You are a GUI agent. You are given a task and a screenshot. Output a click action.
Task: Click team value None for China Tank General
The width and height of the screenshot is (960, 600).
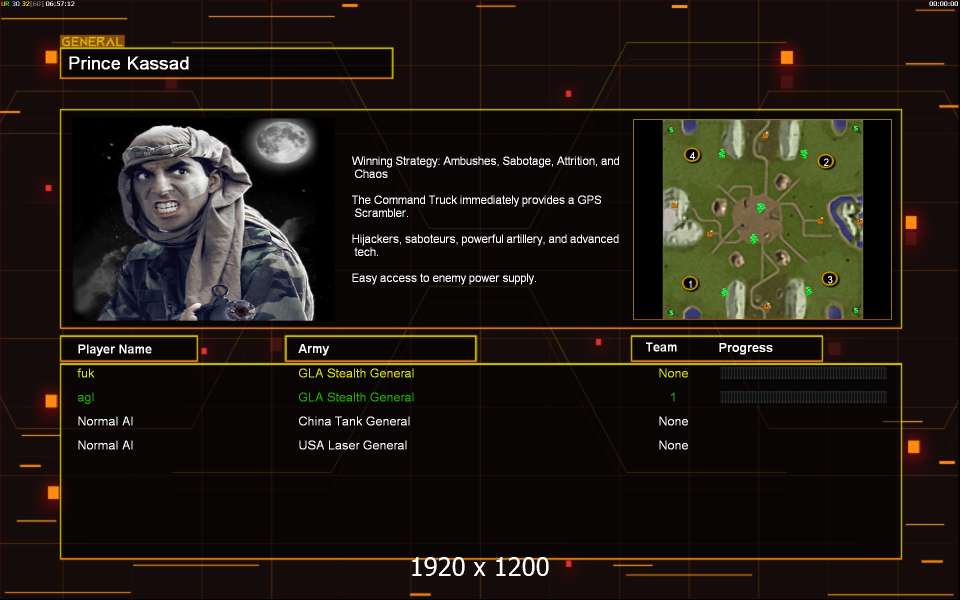click(673, 421)
